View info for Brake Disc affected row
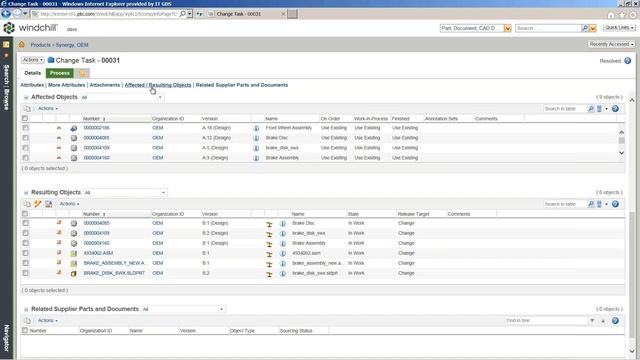This screenshot has width=640, height=360. coord(256,138)
